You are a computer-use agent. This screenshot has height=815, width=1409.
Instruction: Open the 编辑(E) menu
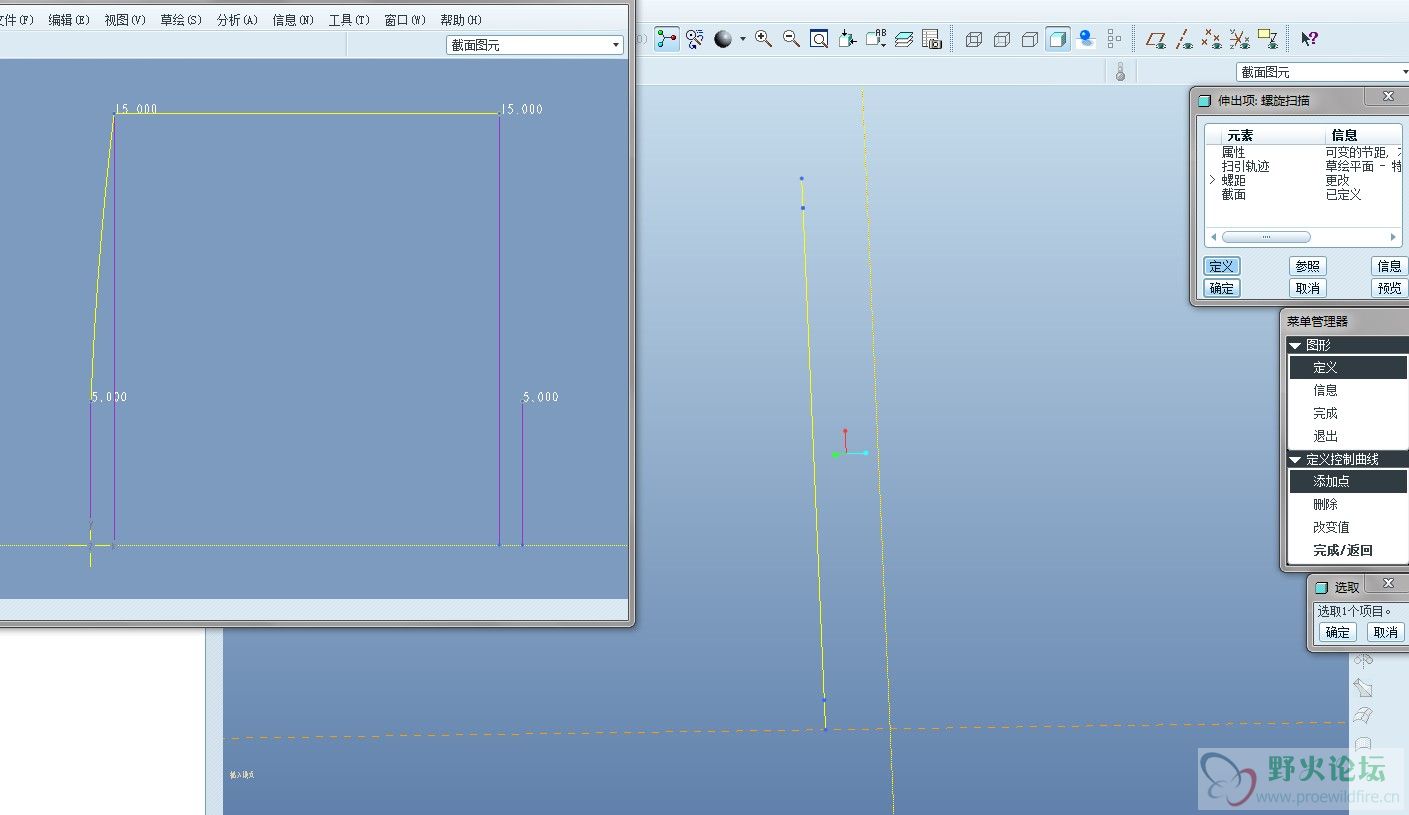click(69, 20)
